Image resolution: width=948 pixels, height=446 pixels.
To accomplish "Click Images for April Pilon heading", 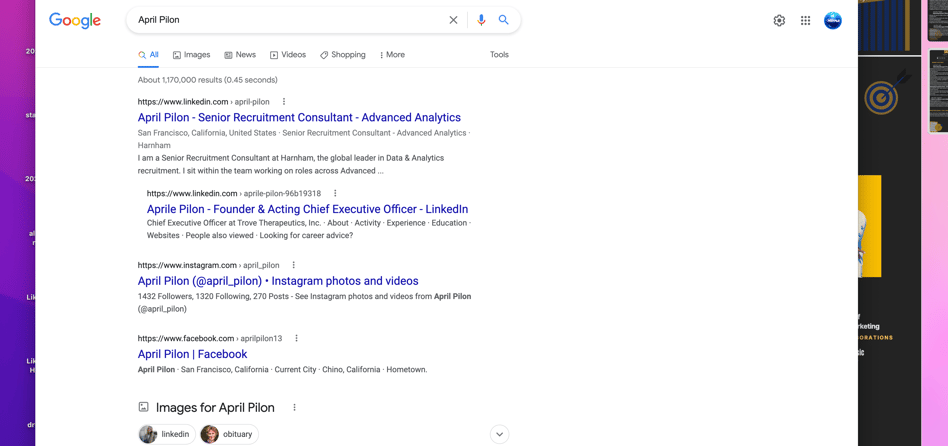I will [215, 407].
